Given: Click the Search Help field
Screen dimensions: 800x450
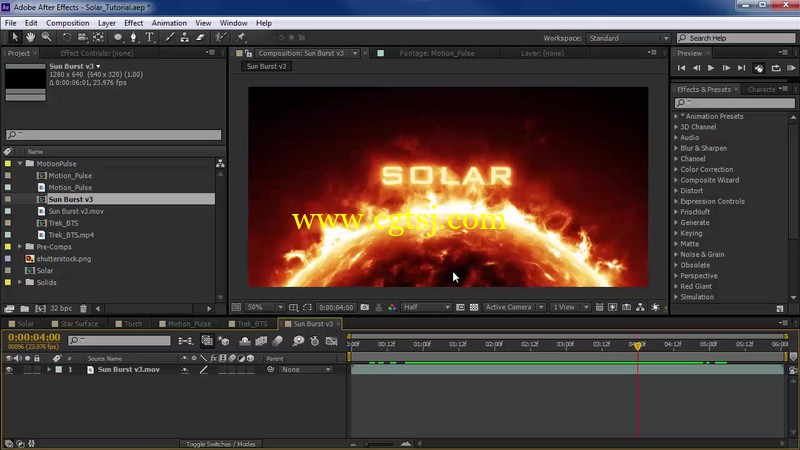Looking at the screenshot, I should pos(736,38).
